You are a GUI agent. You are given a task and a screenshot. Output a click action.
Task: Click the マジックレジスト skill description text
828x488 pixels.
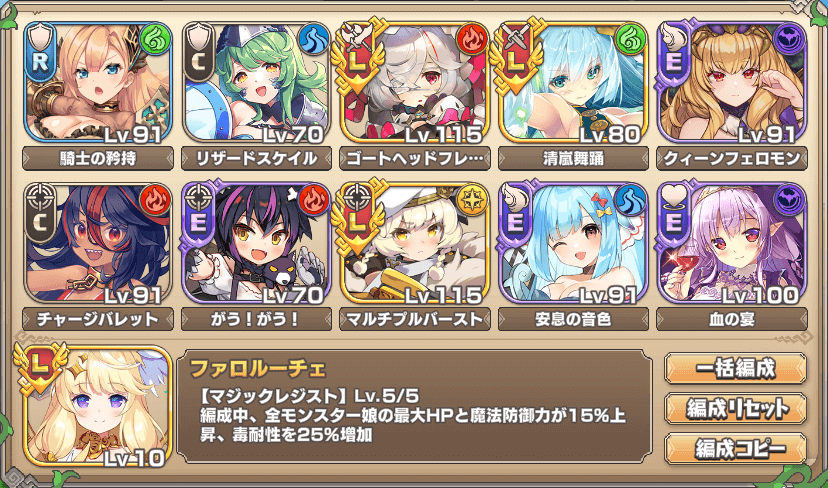[x=412, y=415]
